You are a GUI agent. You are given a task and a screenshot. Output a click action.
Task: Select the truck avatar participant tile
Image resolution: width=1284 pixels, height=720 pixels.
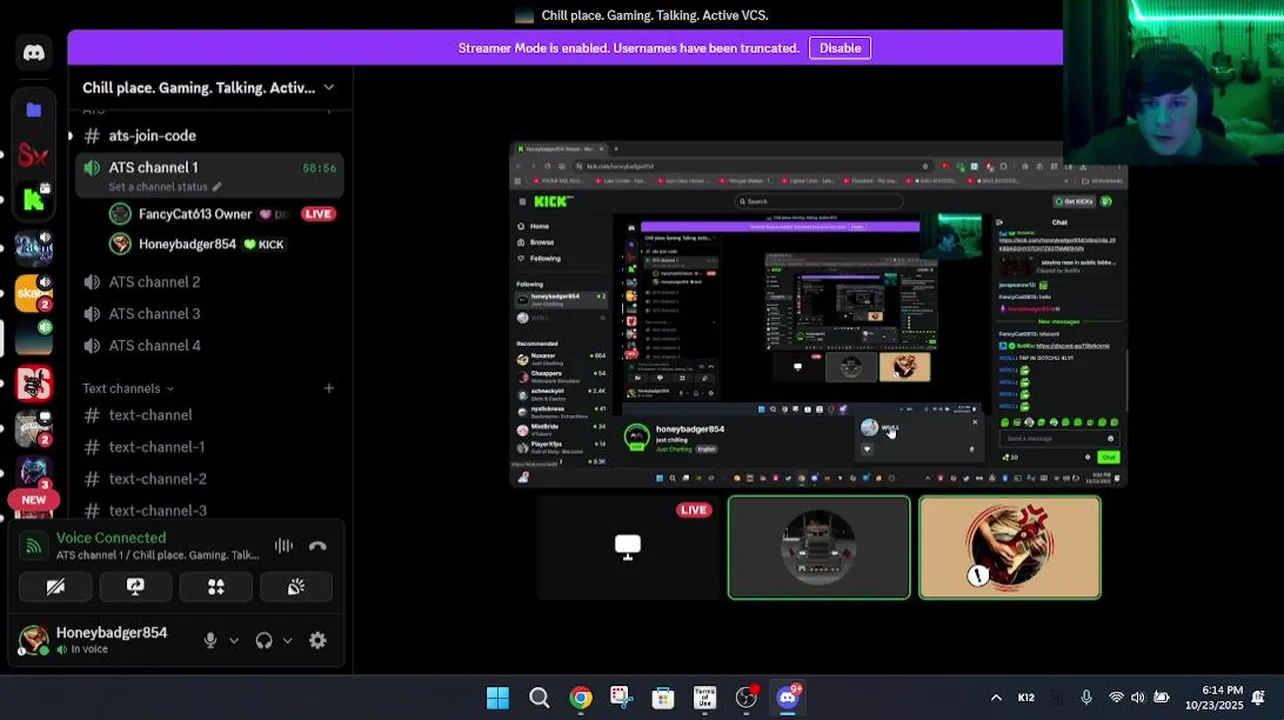819,548
